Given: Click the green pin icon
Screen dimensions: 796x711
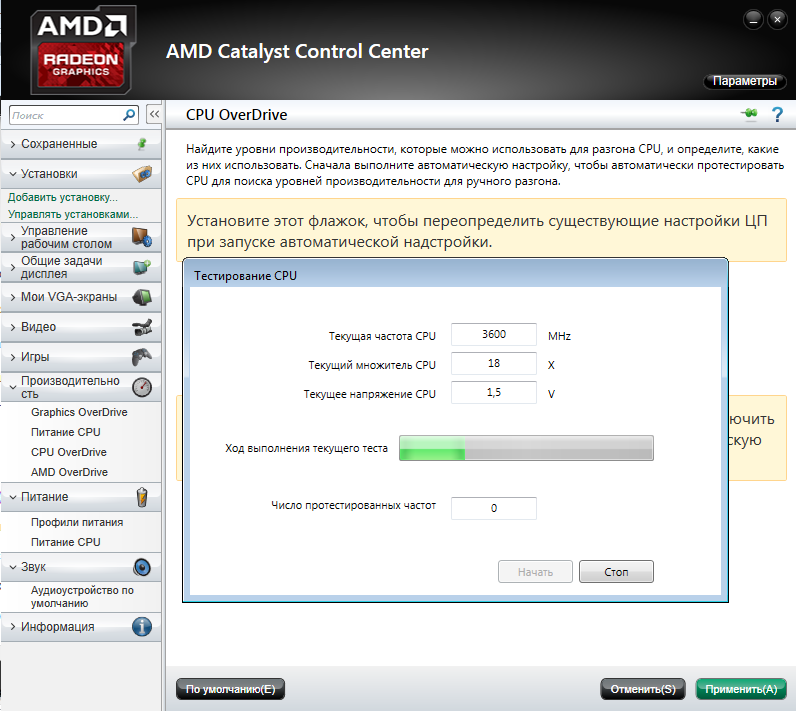Looking at the screenshot, I should tap(748, 115).
